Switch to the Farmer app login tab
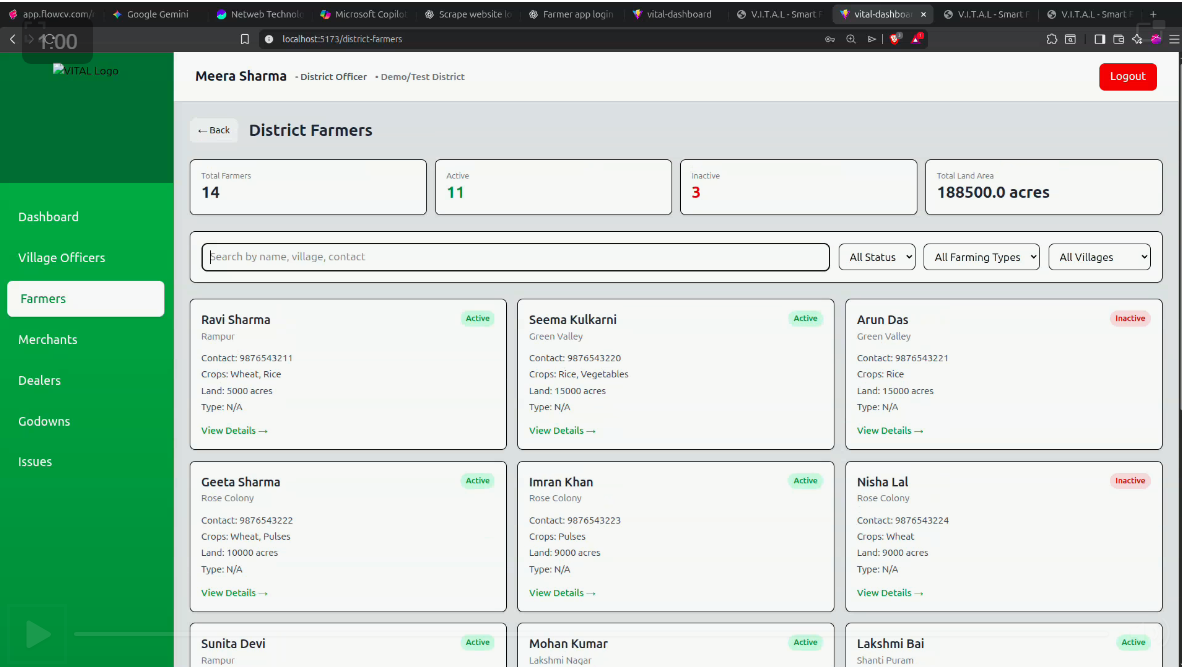This screenshot has height=667, width=1182. [x=571, y=14]
